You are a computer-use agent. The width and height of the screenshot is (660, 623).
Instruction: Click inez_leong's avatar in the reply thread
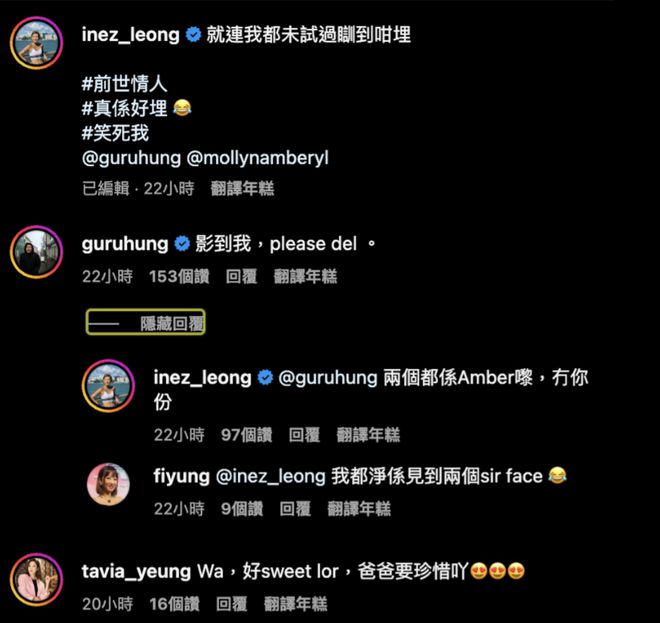tap(108, 386)
